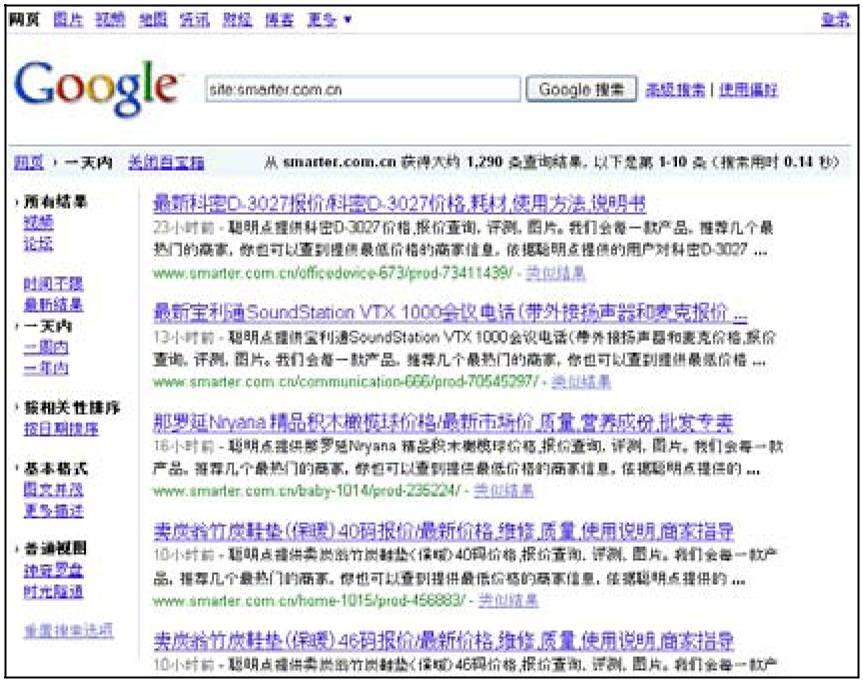
Task: Open similar results for home-1015 result
Action: coord(509,600)
